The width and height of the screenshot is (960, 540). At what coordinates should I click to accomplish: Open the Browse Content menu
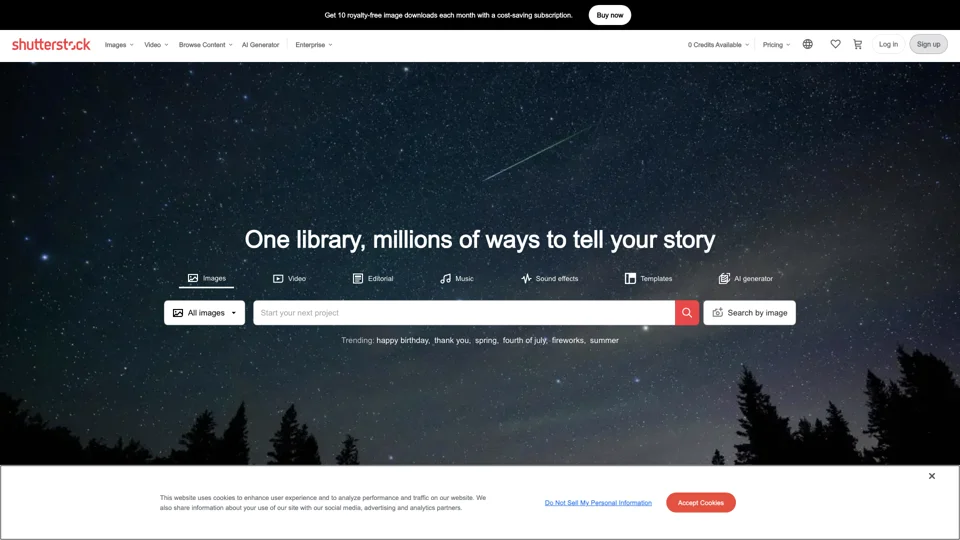(206, 45)
